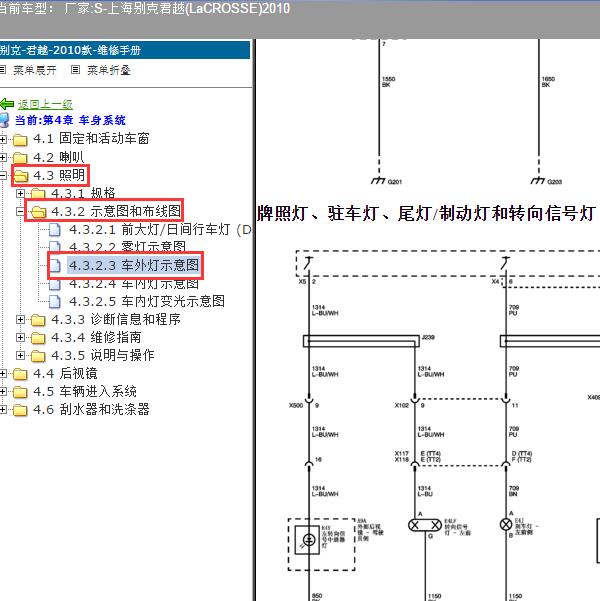The height and width of the screenshot is (601, 600).
Task: Collapse the 4.3.2 示意图和布线图 node
Action: 20,211
